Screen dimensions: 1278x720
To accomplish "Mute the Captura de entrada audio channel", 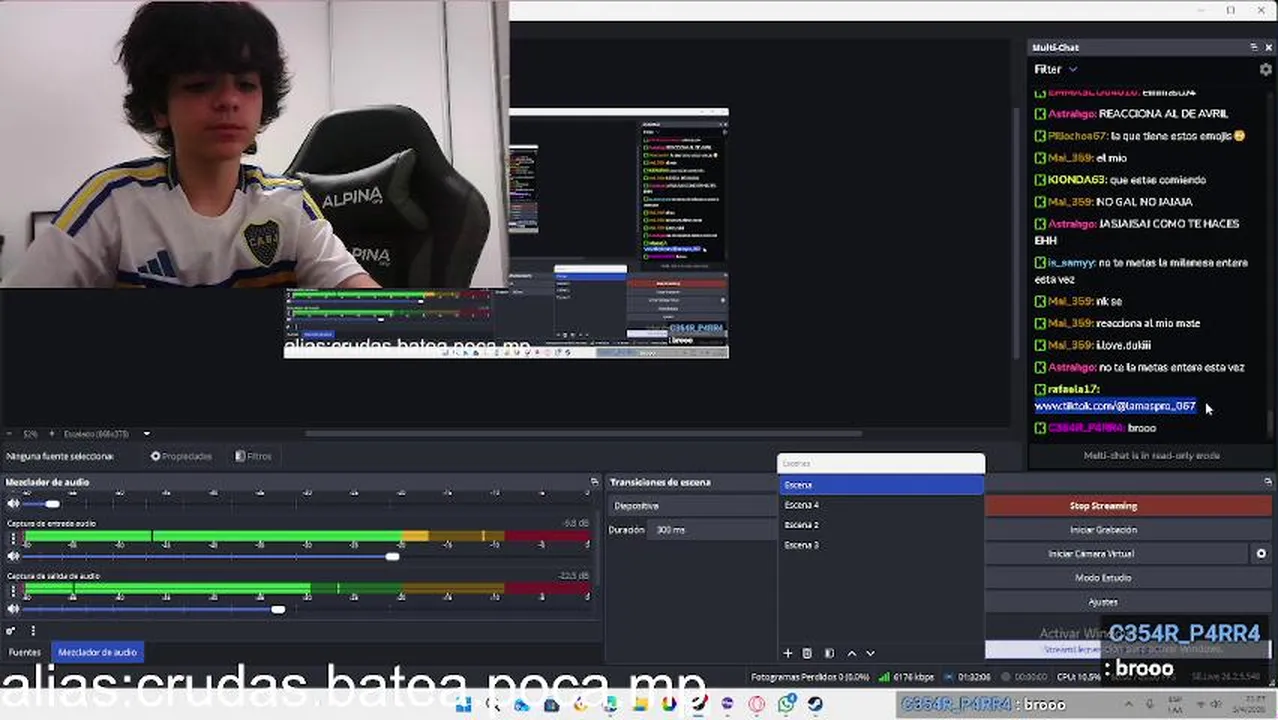I will pyautogui.click(x=13, y=557).
